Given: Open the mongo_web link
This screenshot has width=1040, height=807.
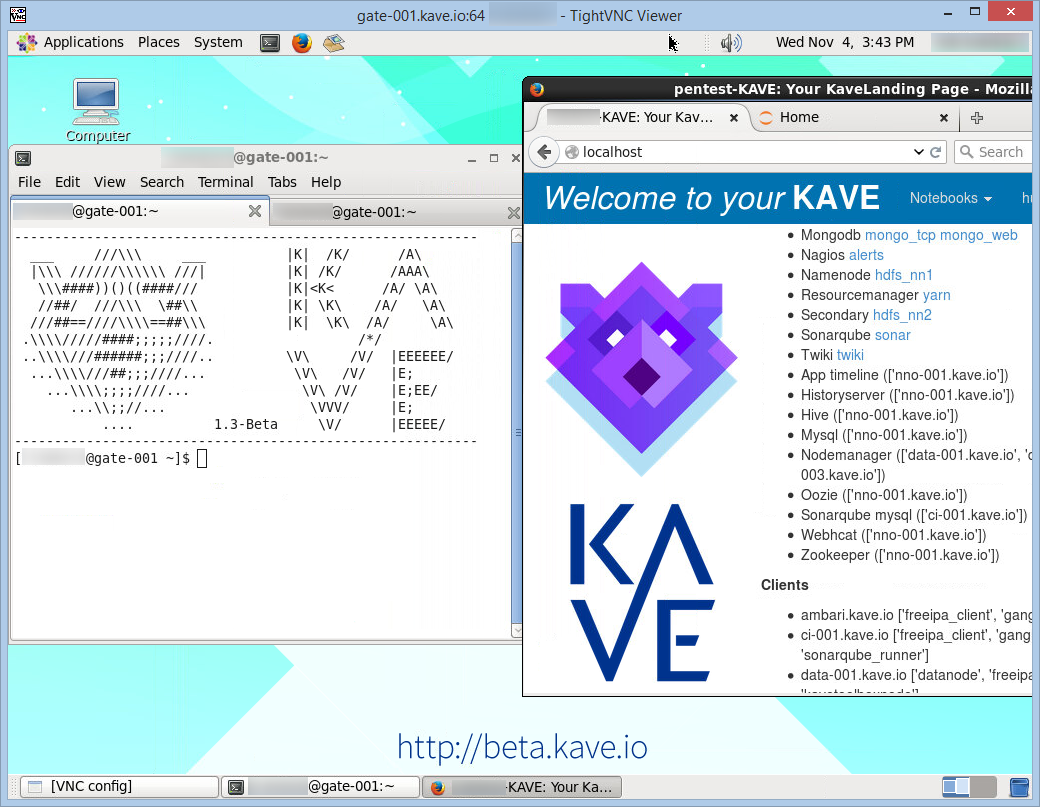Looking at the screenshot, I should point(978,235).
